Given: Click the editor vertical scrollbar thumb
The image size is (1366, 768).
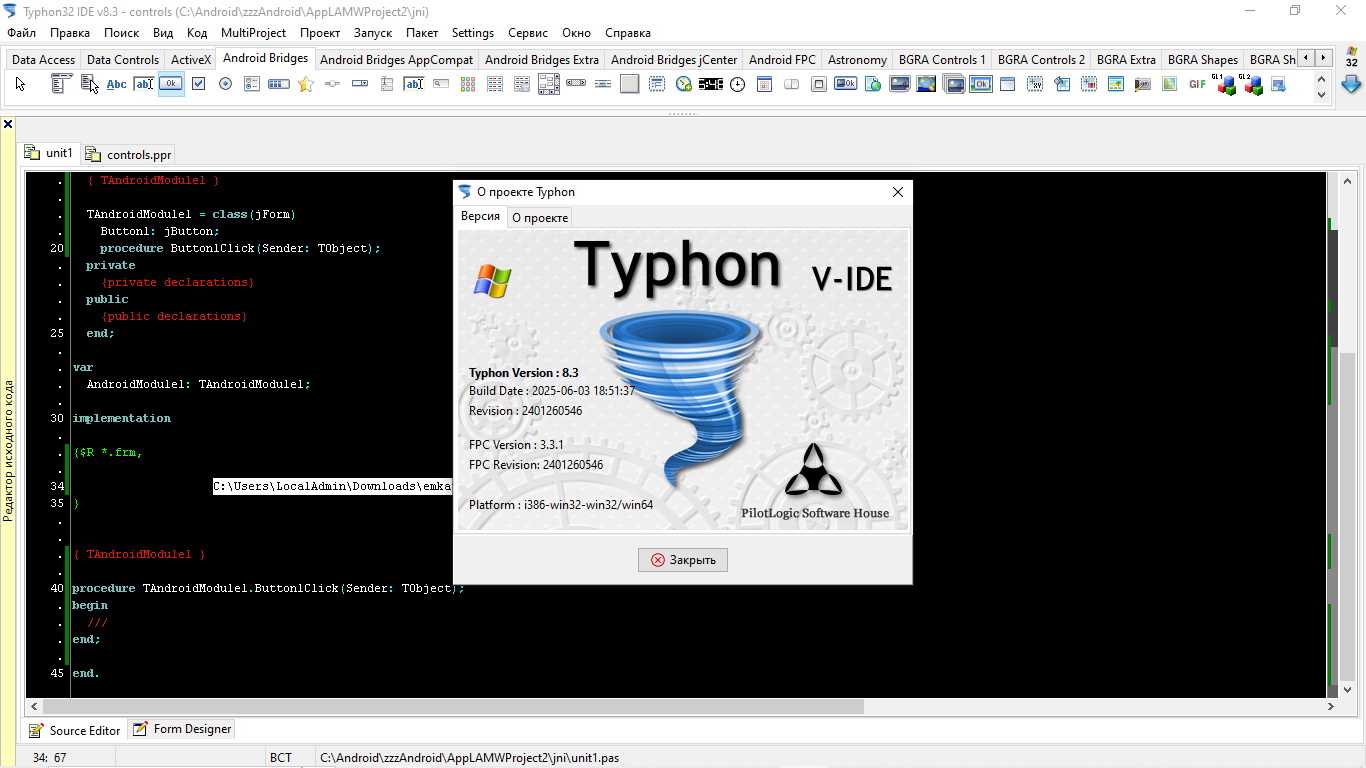Looking at the screenshot, I should [1346, 515].
